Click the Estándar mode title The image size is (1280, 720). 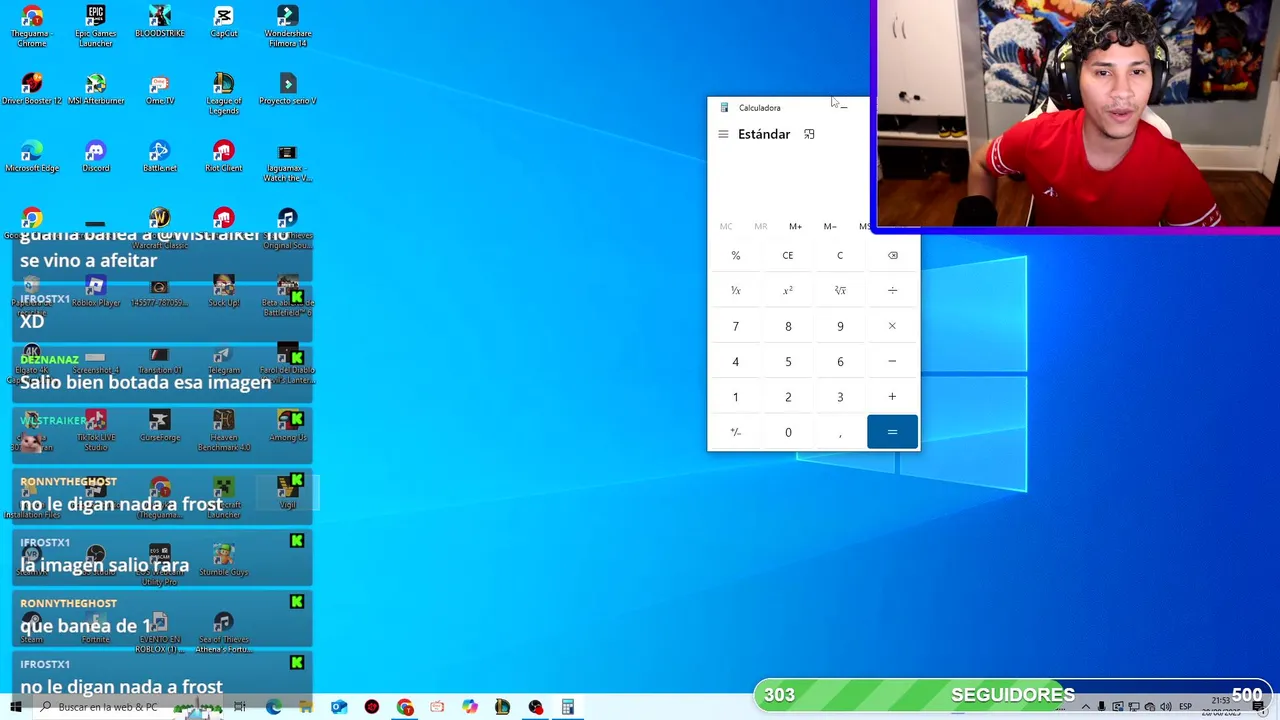click(764, 134)
